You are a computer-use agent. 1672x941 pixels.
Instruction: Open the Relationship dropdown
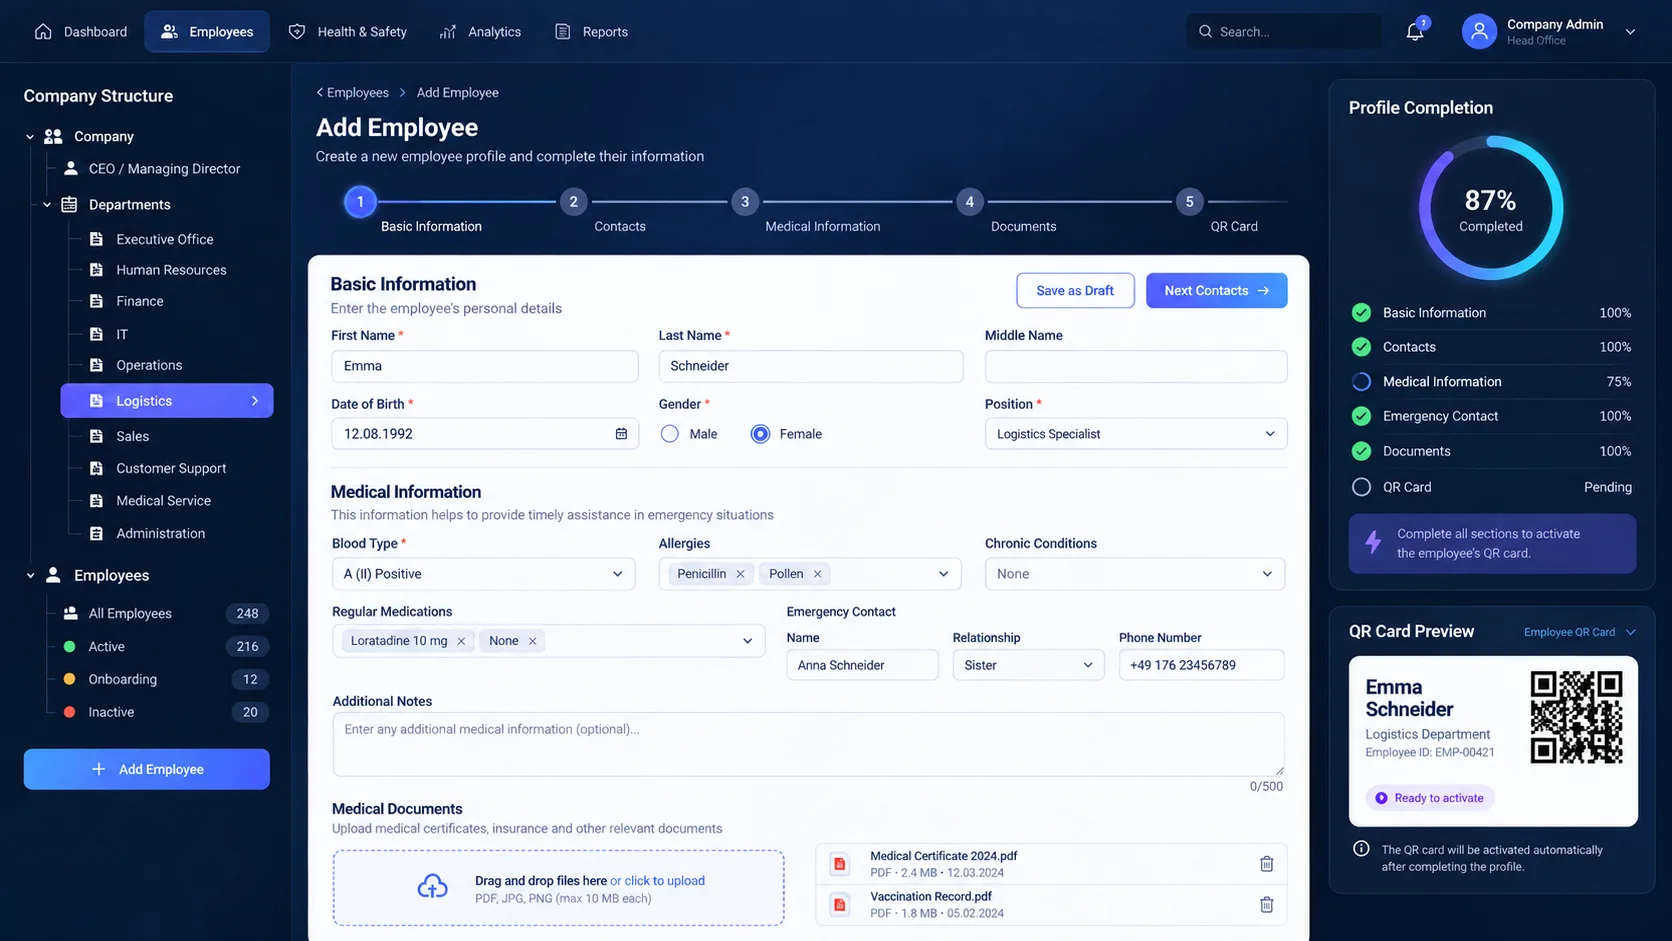pyautogui.click(x=1028, y=665)
